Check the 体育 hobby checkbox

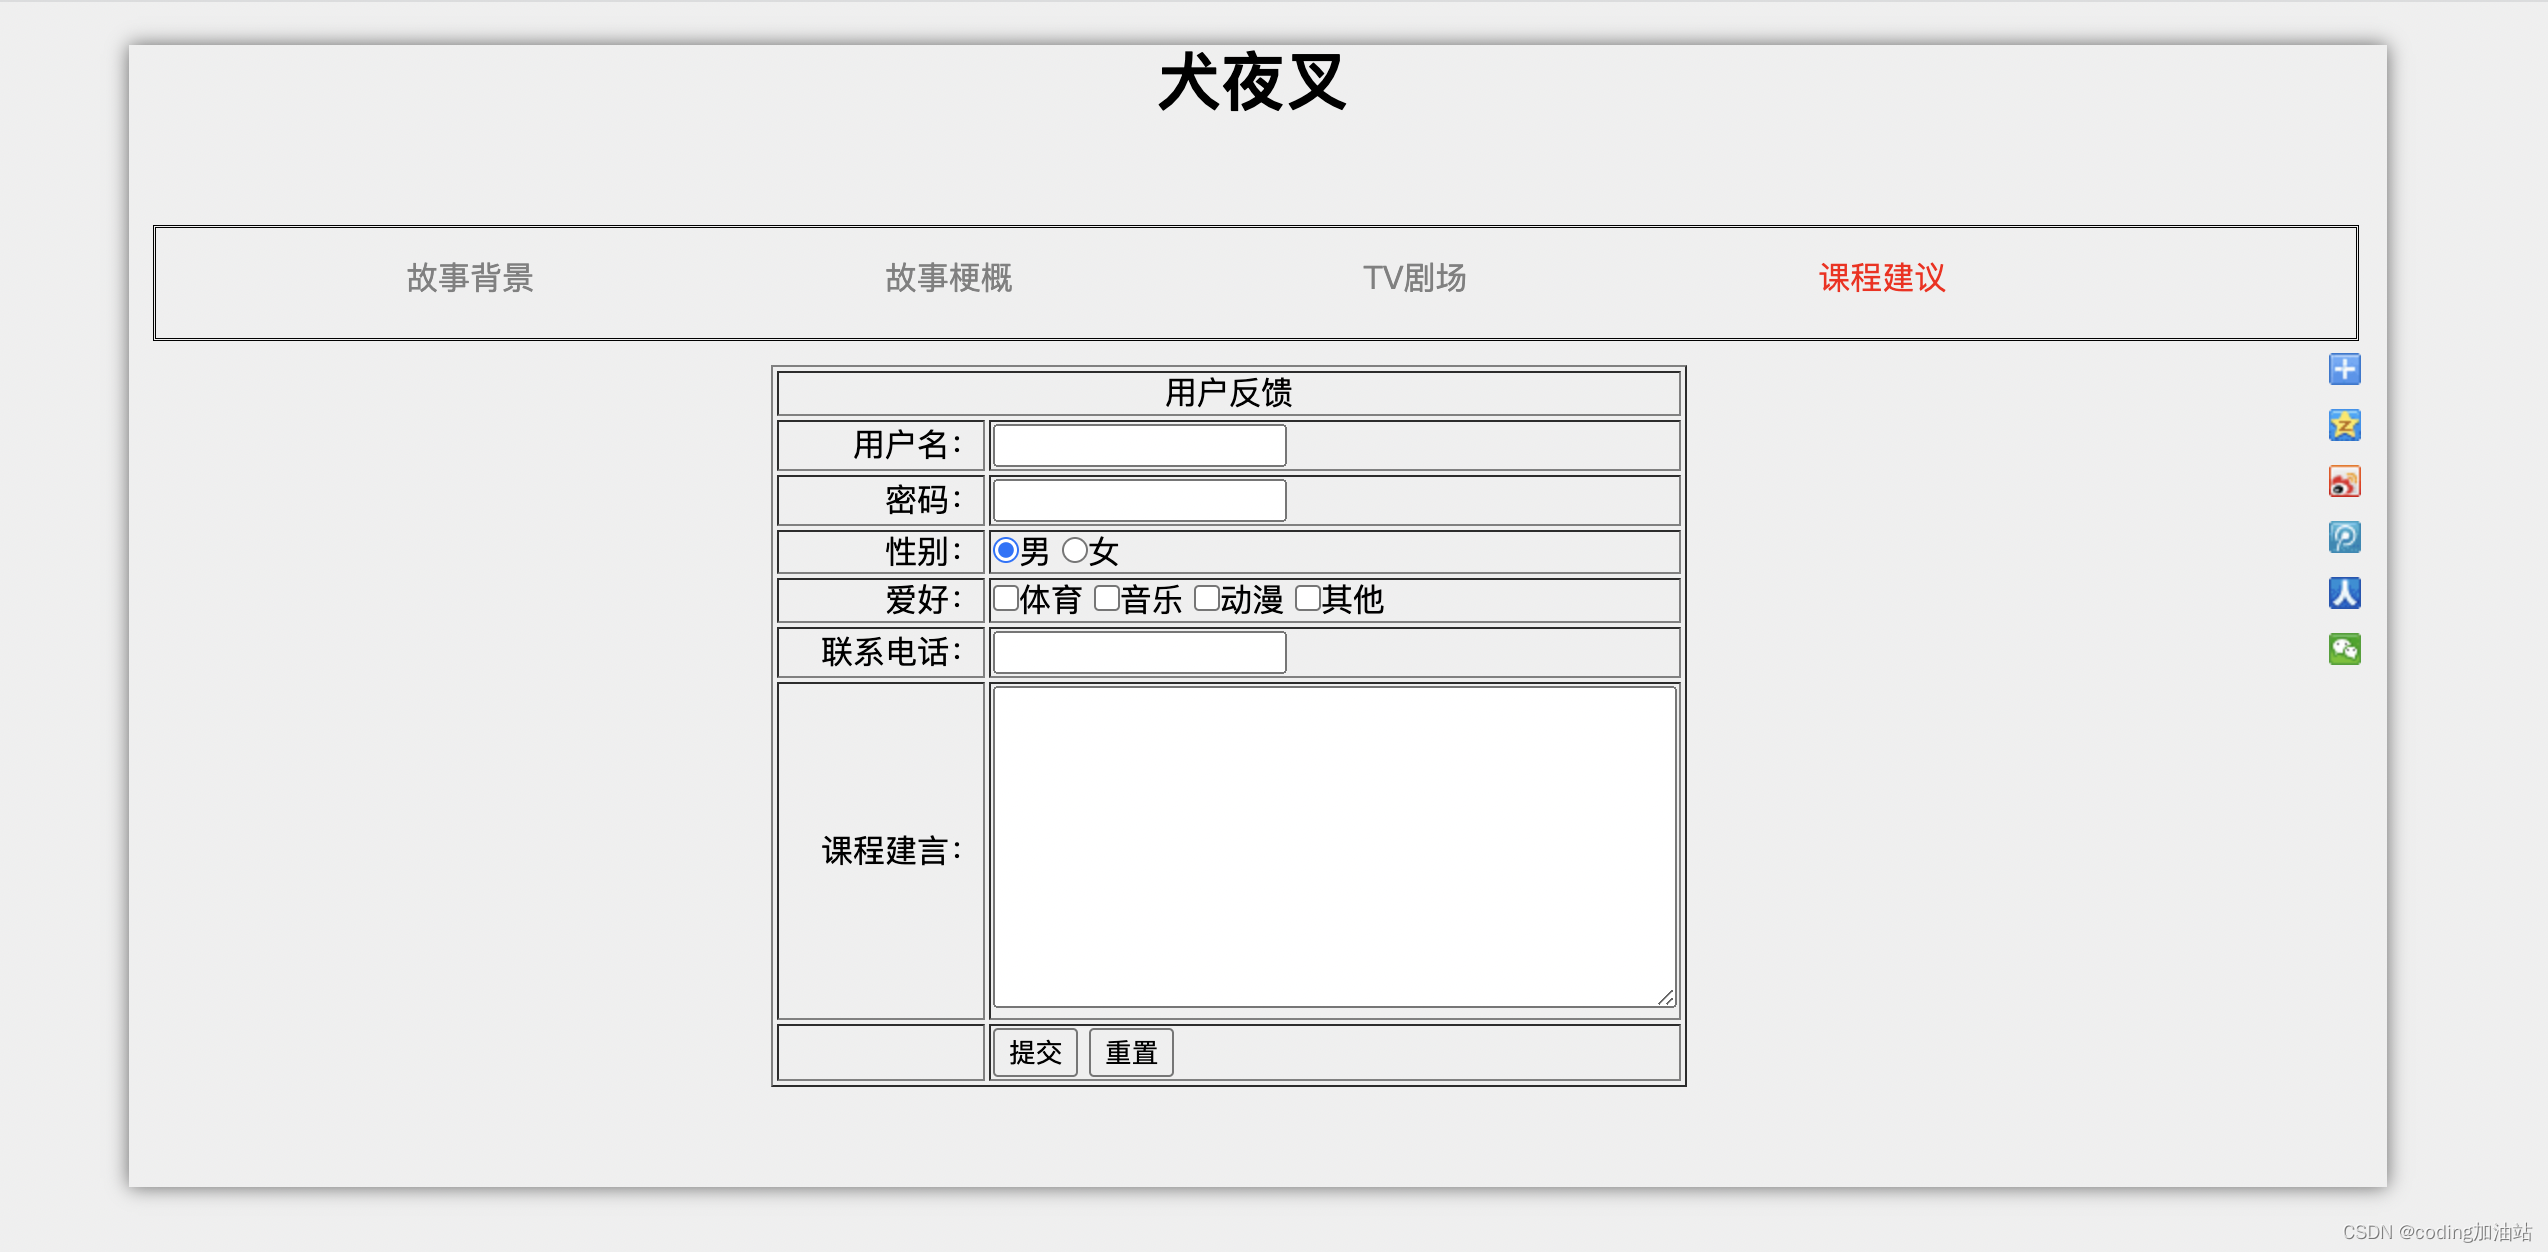(1006, 598)
